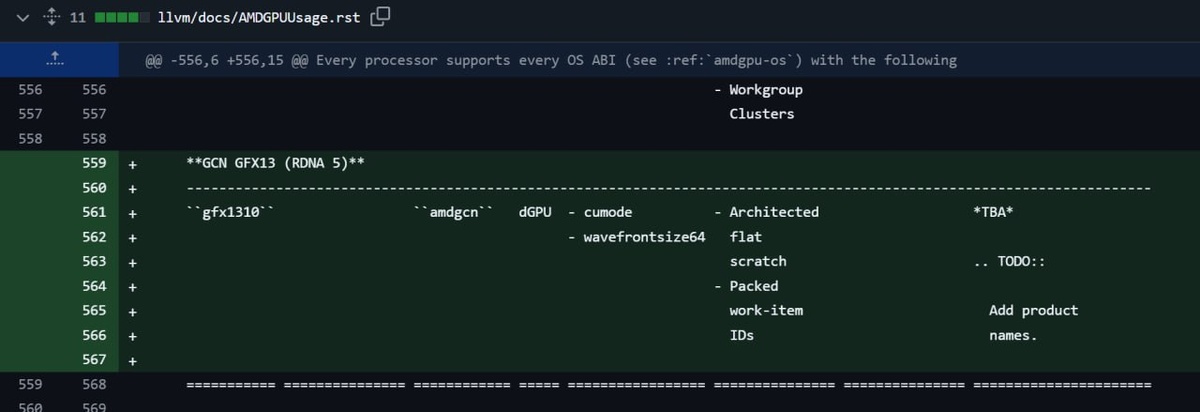Copy the AMDGPUUsage.rst file path
This screenshot has width=1200, height=412.
(x=380, y=17)
